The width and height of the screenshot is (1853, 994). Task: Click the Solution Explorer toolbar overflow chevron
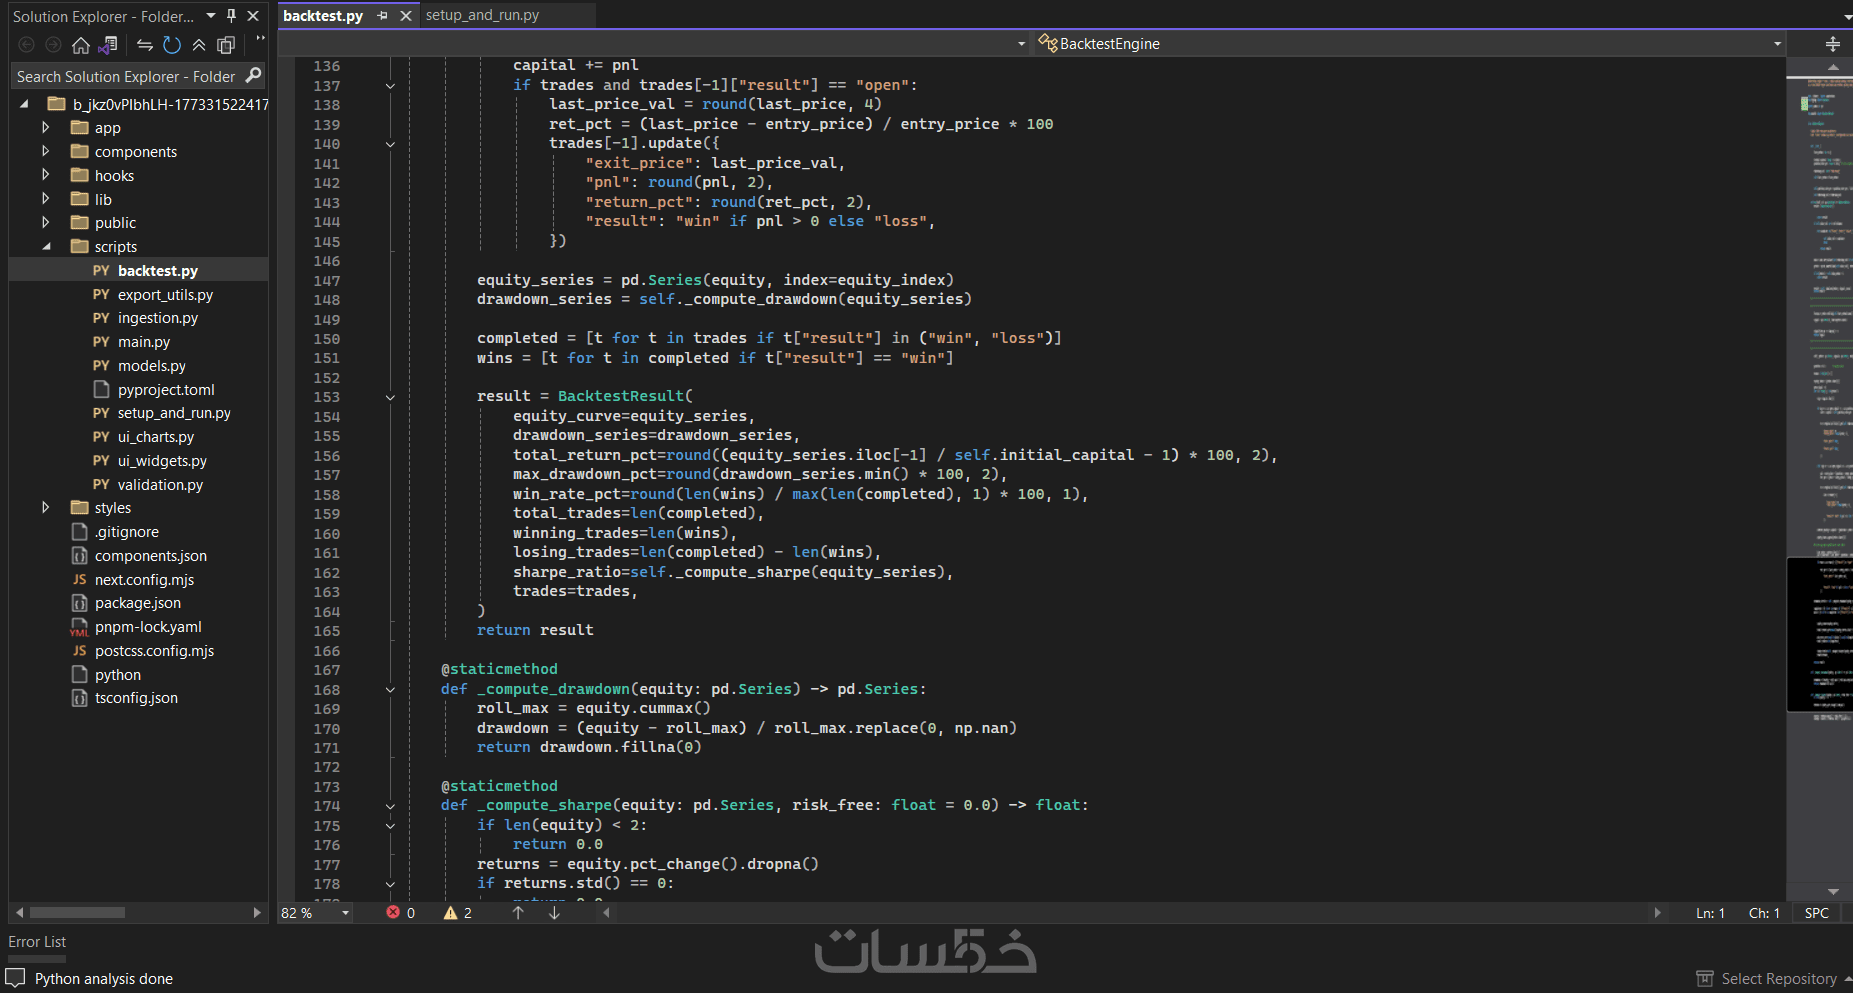[260, 40]
